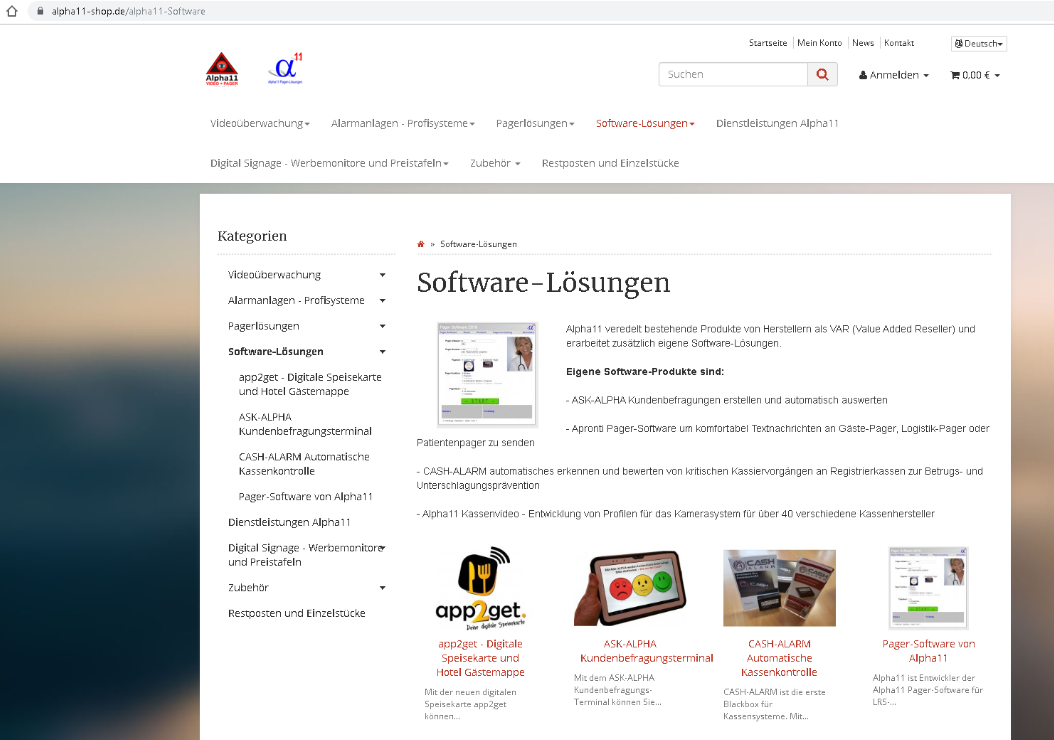
Task: Open the Videoüberwachung top menu
Action: click(260, 124)
